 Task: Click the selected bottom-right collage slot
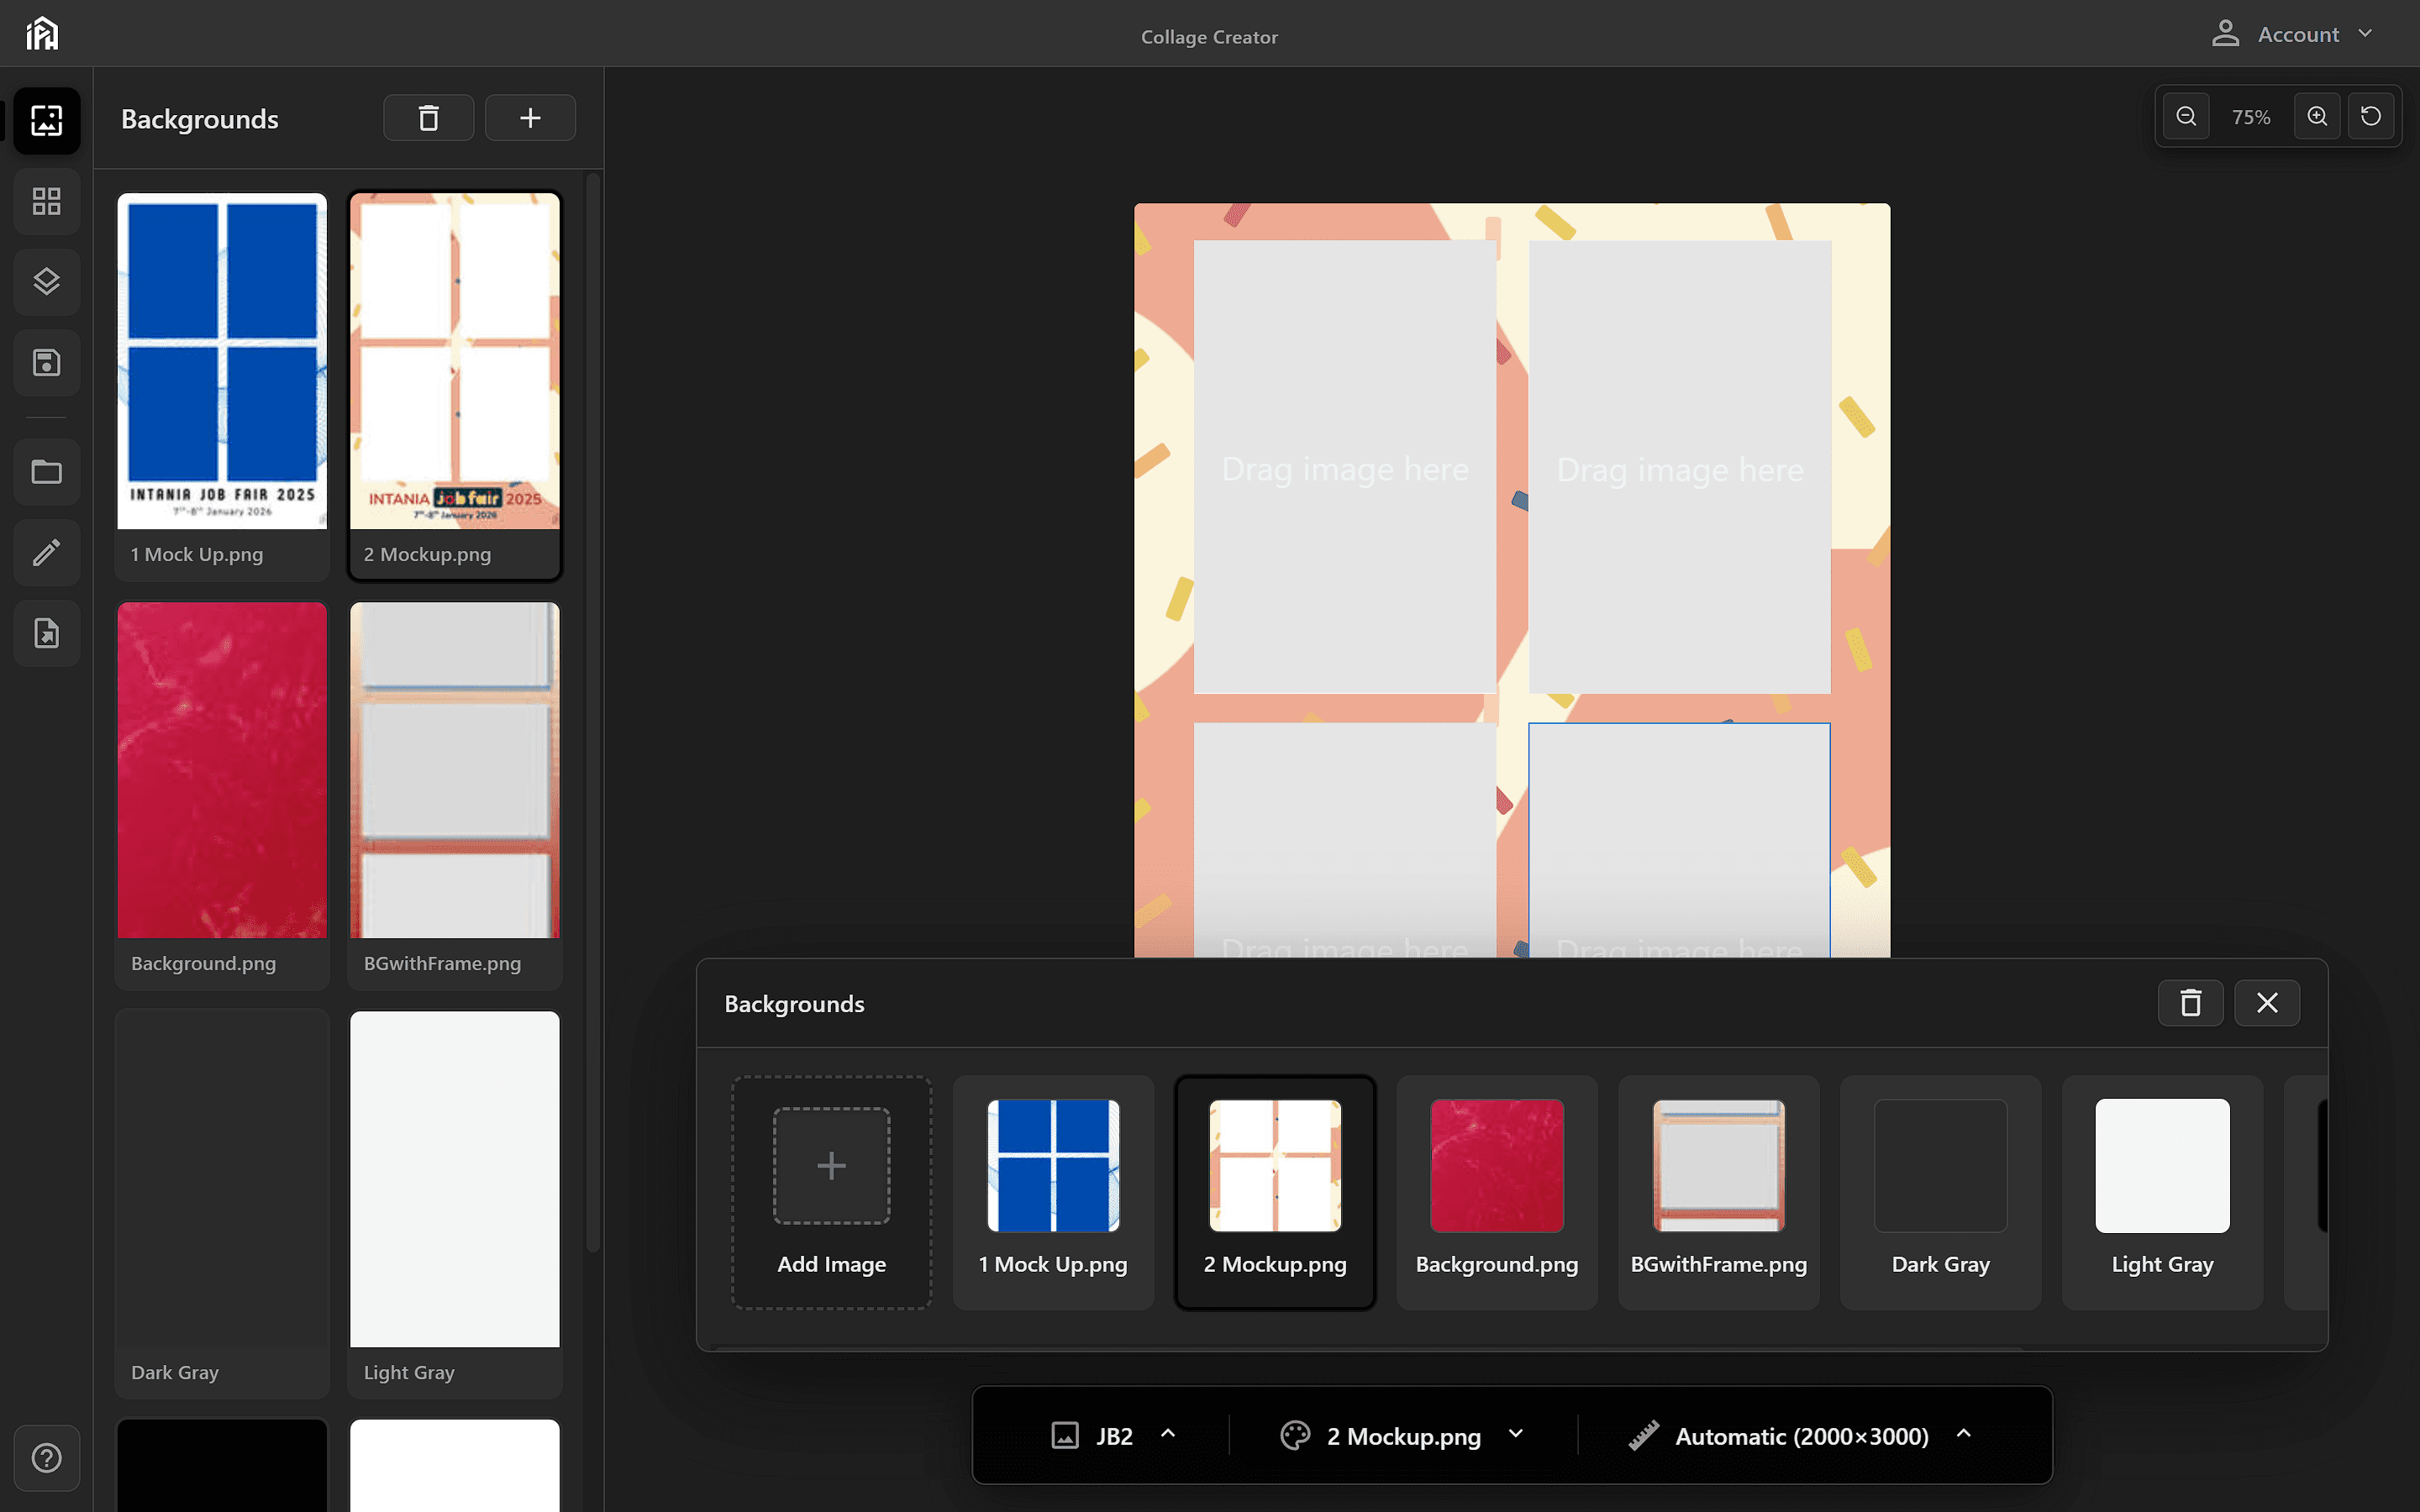coord(1680,840)
